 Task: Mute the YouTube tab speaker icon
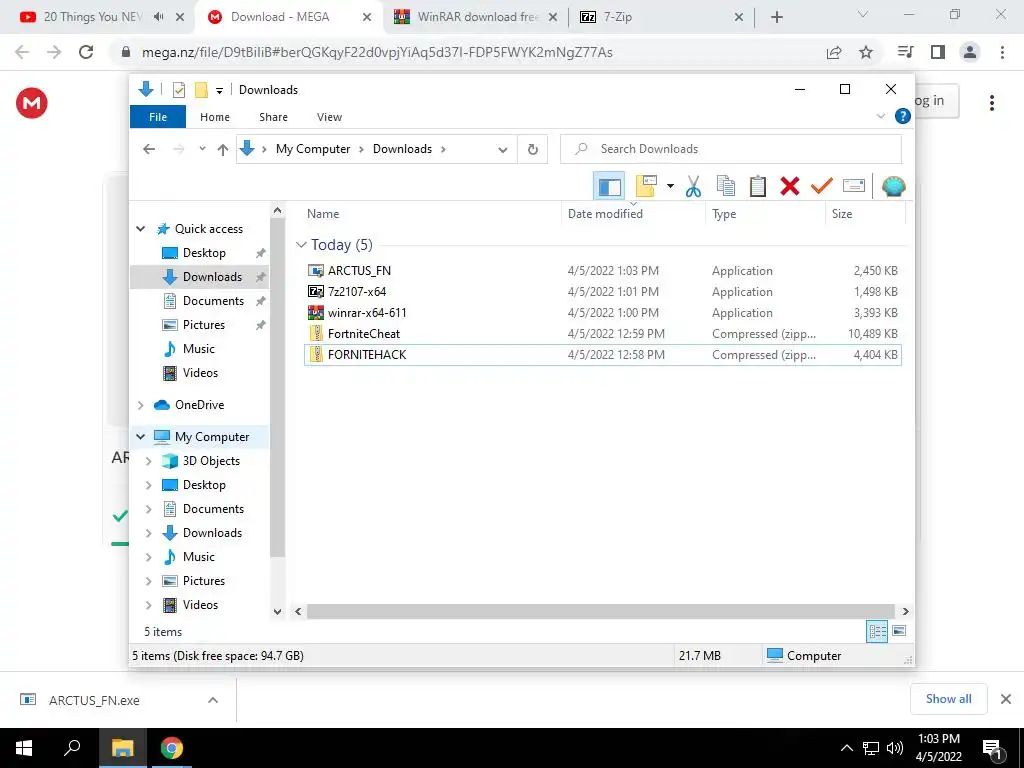pyautogui.click(x=159, y=17)
